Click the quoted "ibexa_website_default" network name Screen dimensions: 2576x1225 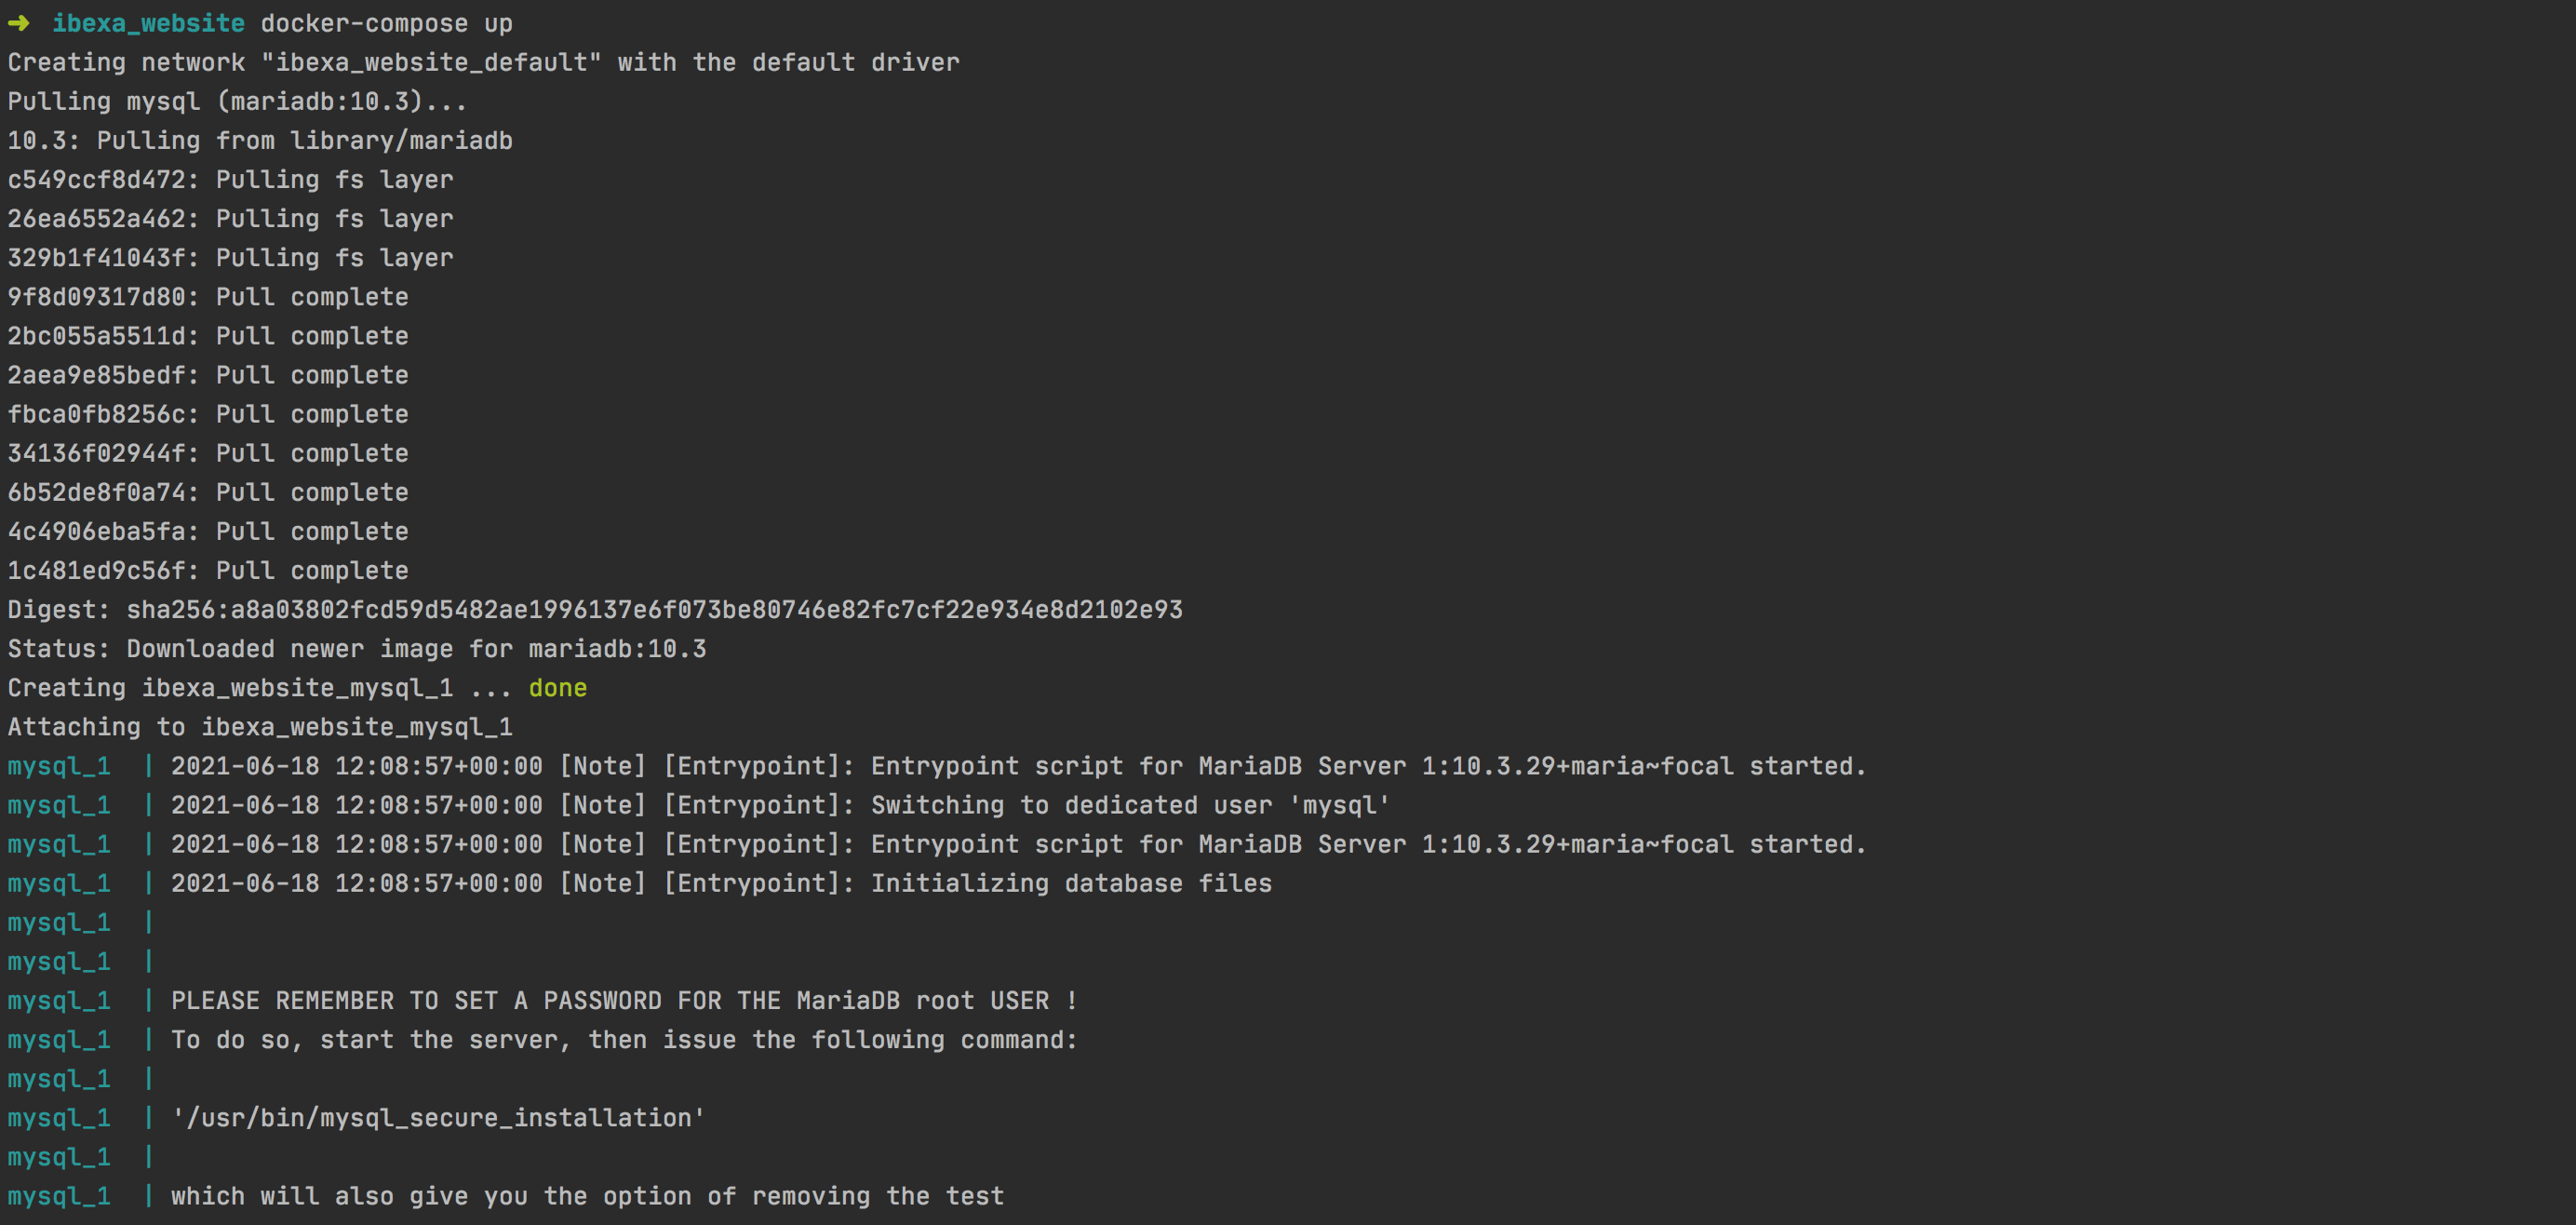click(431, 62)
